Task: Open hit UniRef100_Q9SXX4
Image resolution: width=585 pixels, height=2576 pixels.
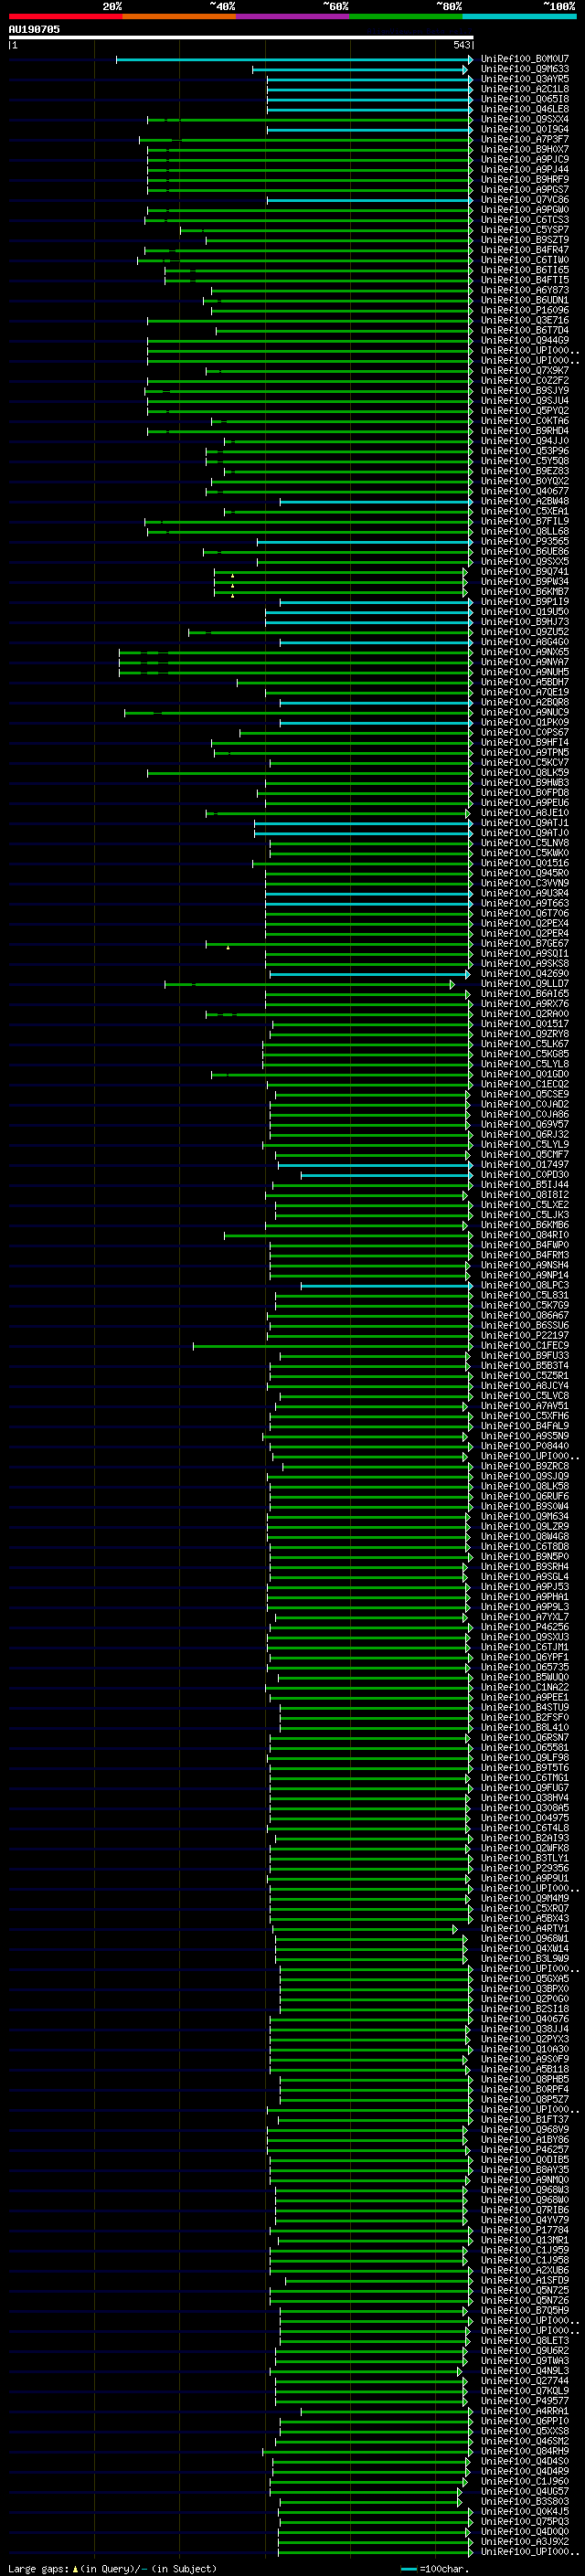Action: [525, 119]
